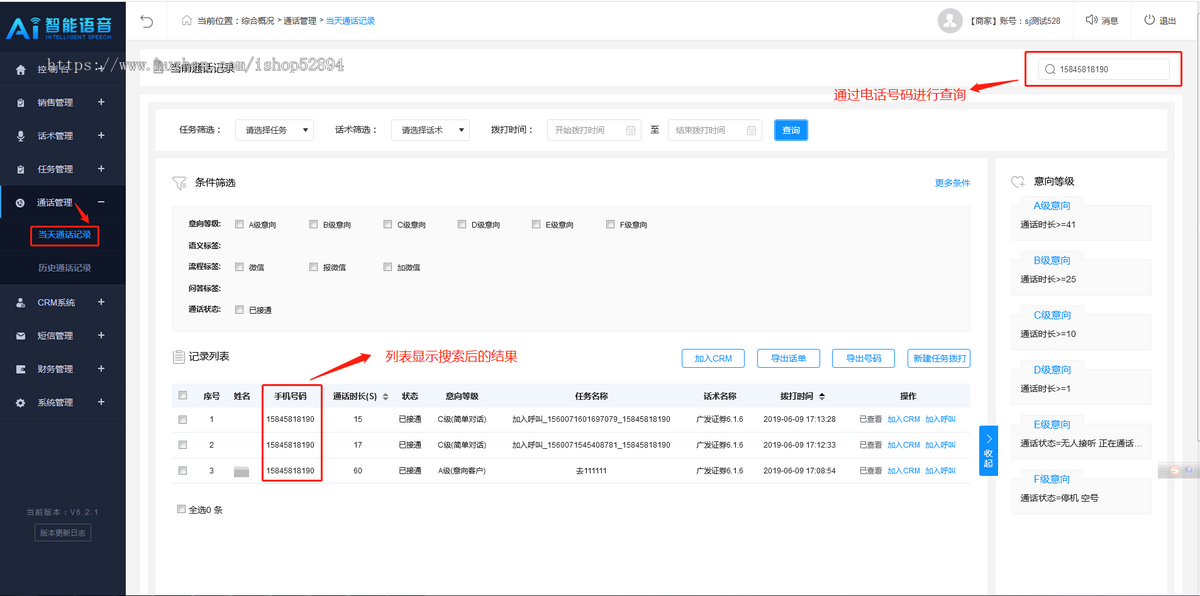Screen dimensions: 1200x596
Task: Open the 请选择话术 dropdown
Action: 430,130
